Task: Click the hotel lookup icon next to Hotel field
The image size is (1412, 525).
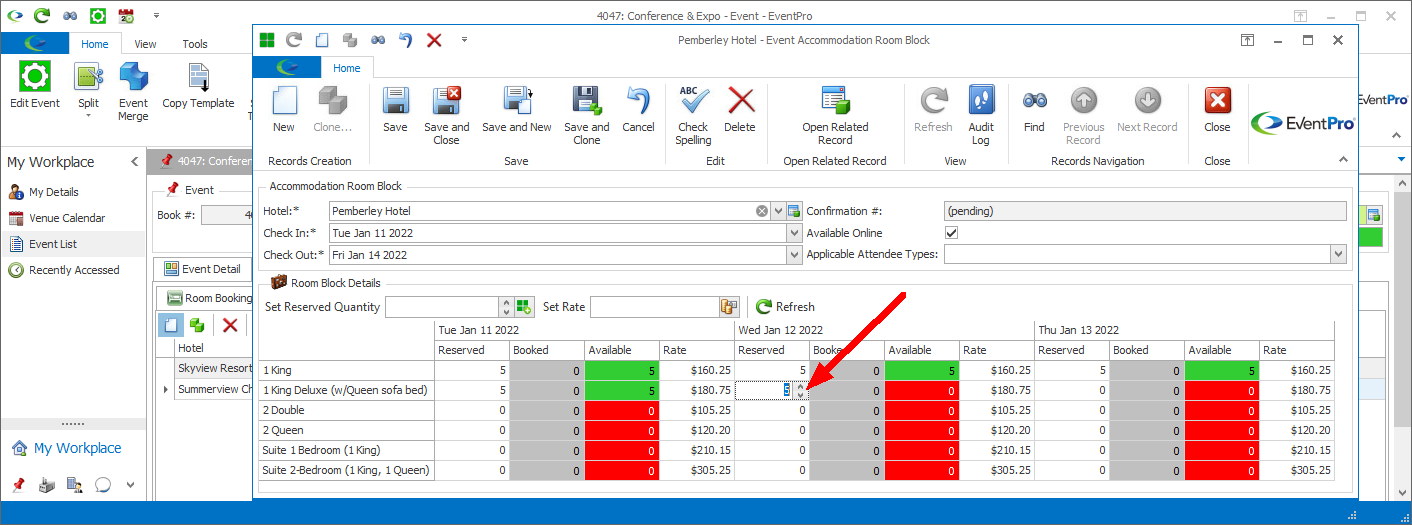Action: click(x=794, y=211)
